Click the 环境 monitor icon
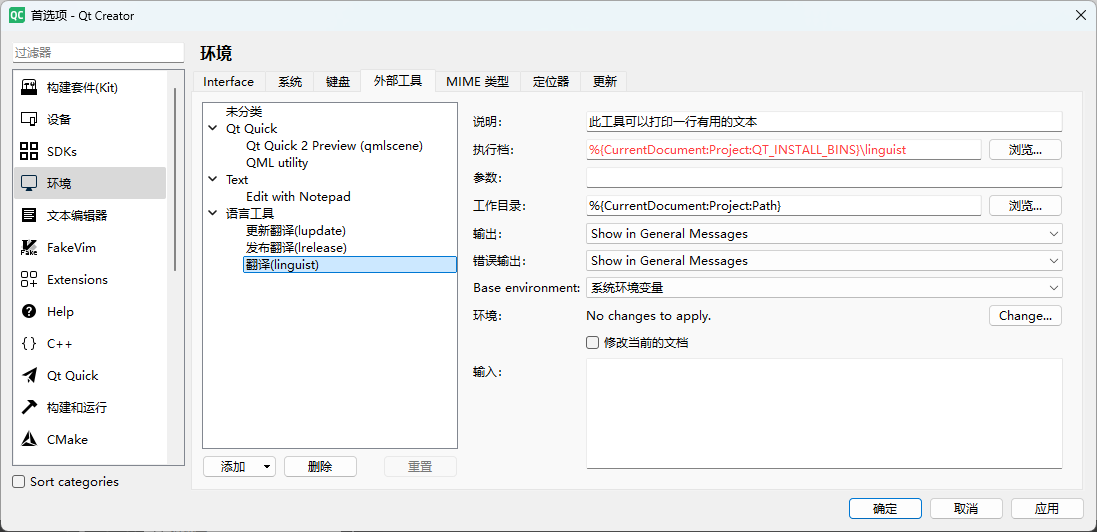This screenshot has height=532, width=1097. 29,183
